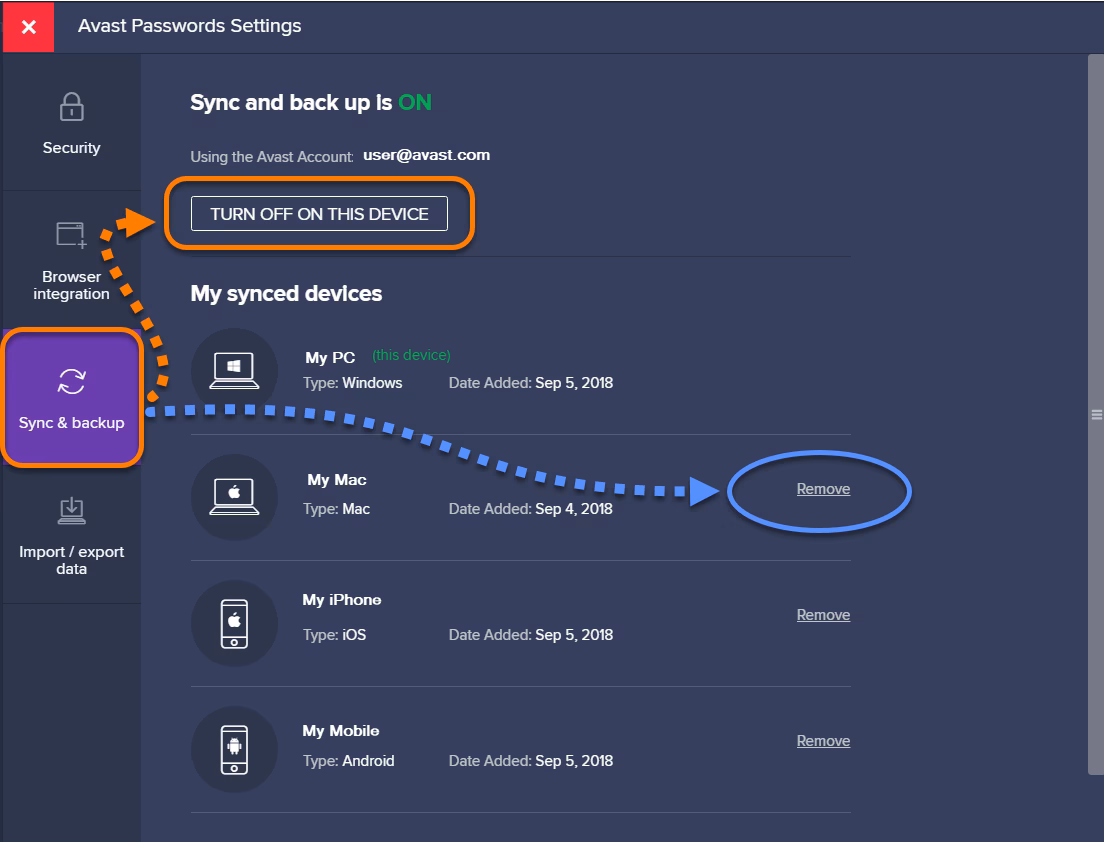Click the Windows laptop icon for My PC

234,371
